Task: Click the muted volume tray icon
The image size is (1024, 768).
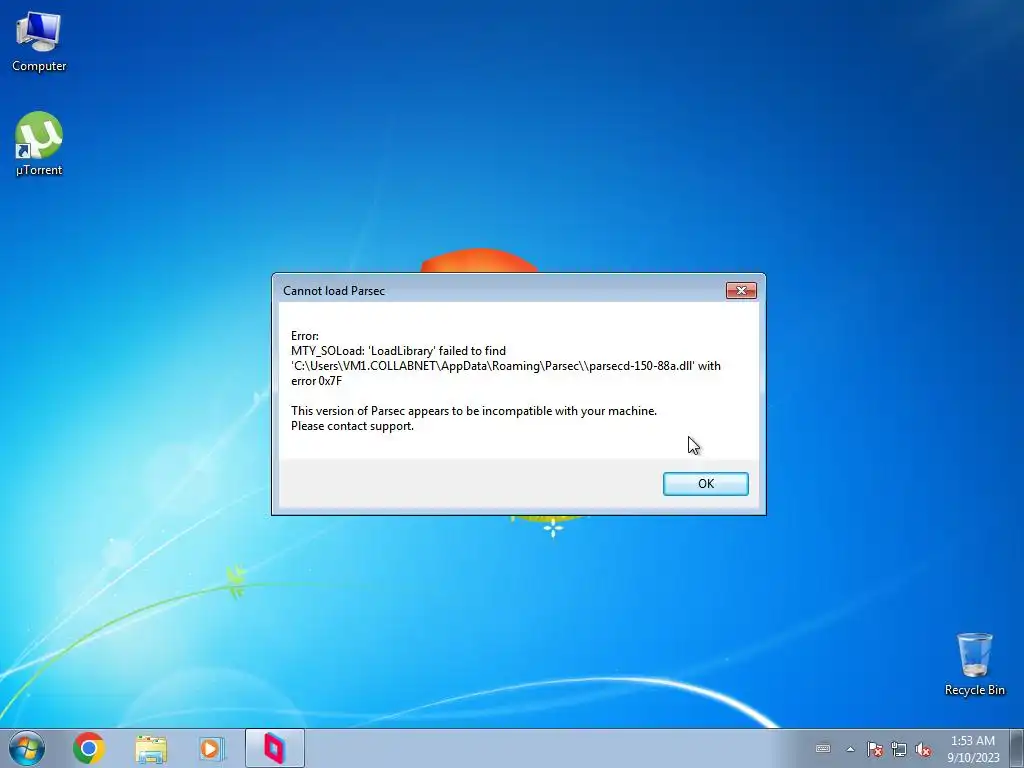Action: point(923,749)
